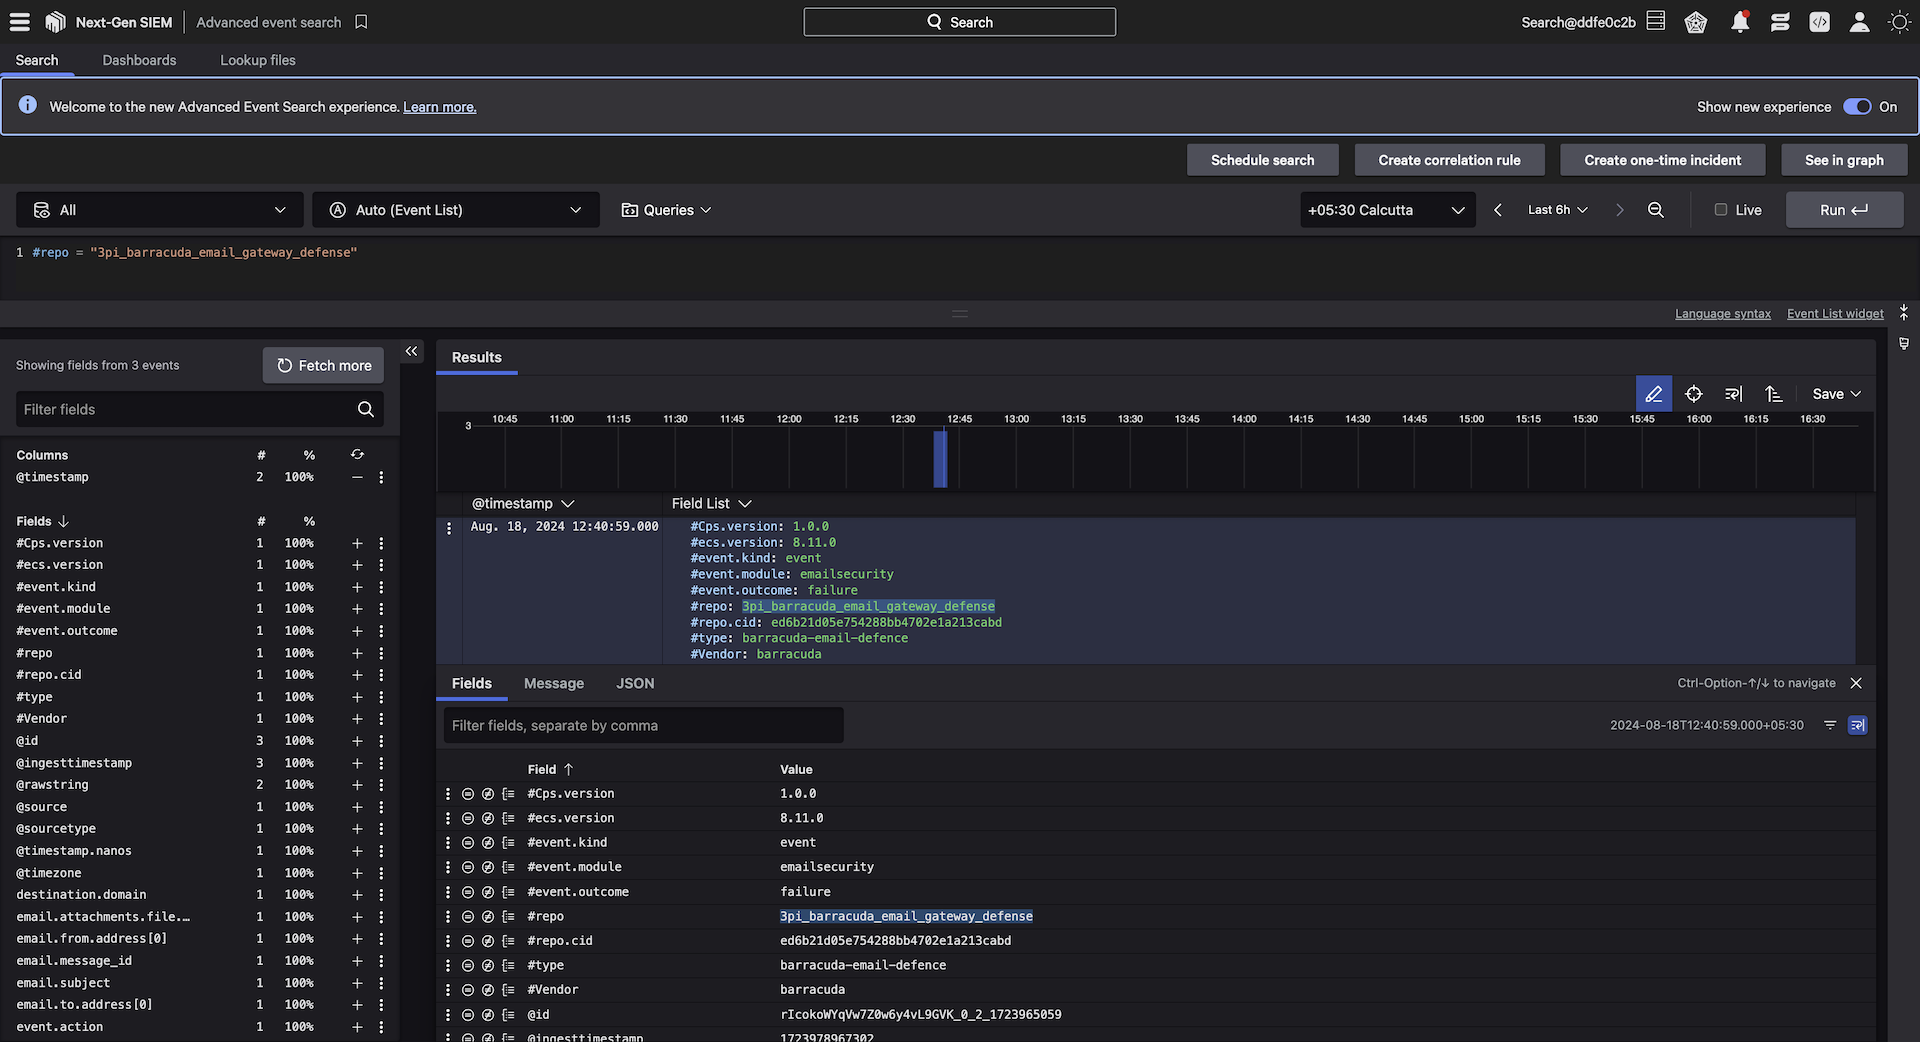Close the event details panel
This screenshot has height=1042, width=1920.
click(x=1856, y=683)
